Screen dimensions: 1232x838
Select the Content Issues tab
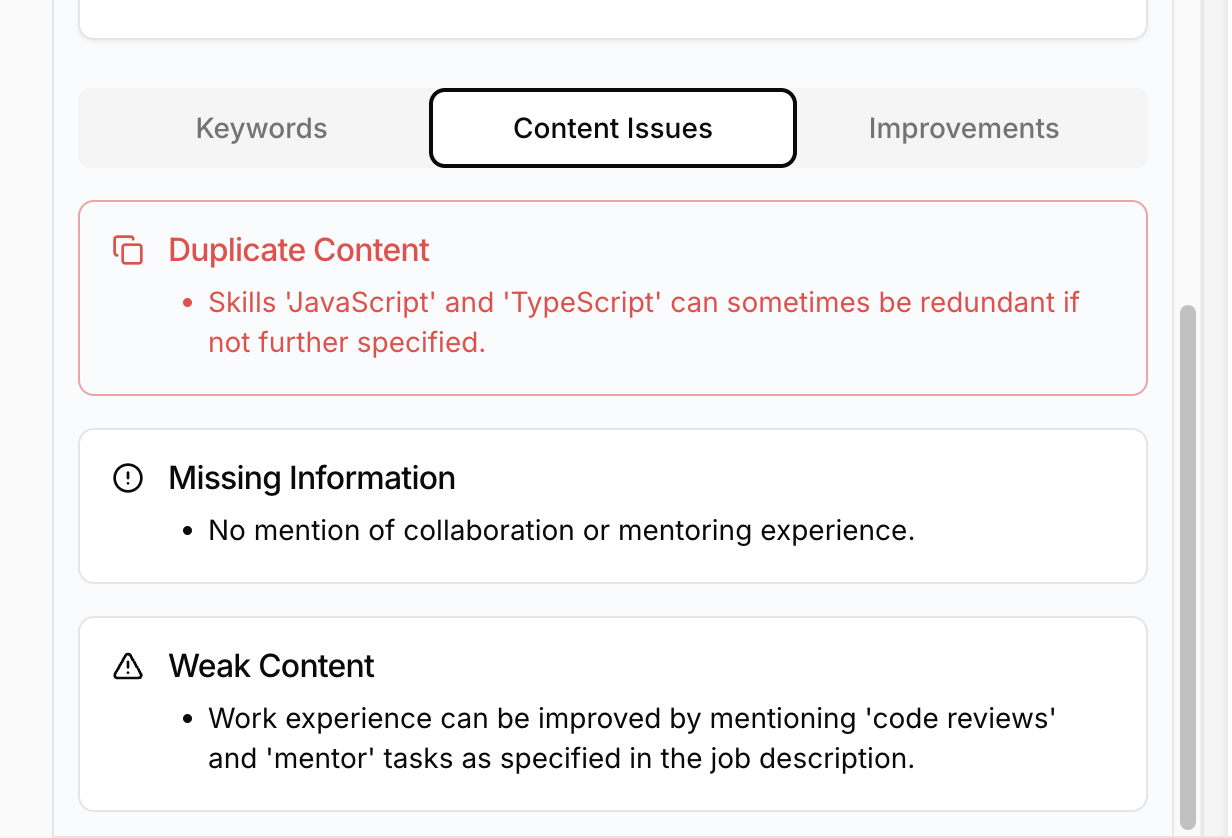pyautogui.click(x=613, y=129)
